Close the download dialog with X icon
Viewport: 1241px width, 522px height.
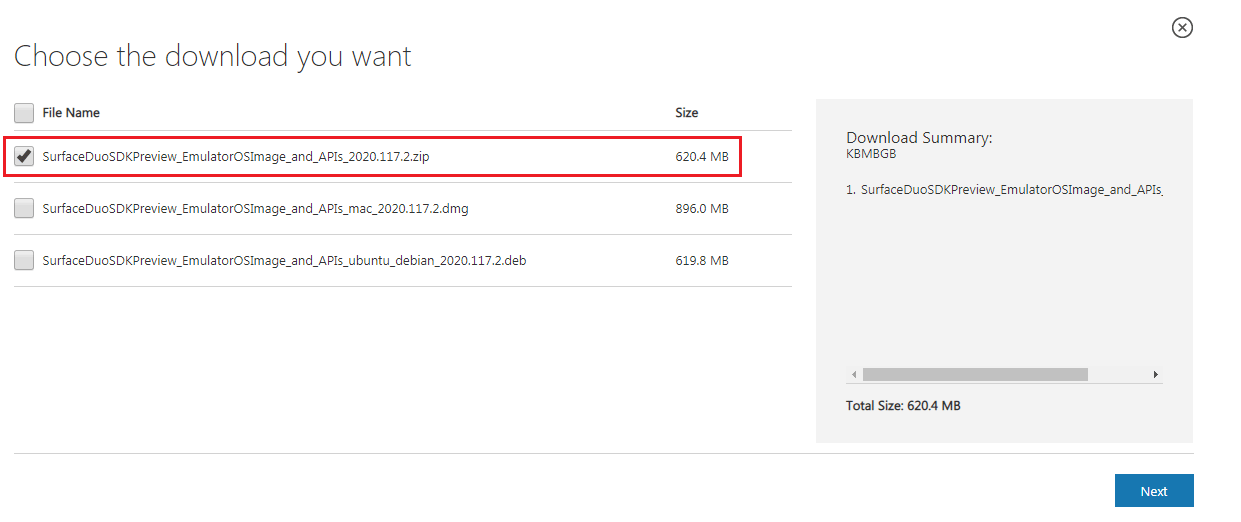(1182, 28)
